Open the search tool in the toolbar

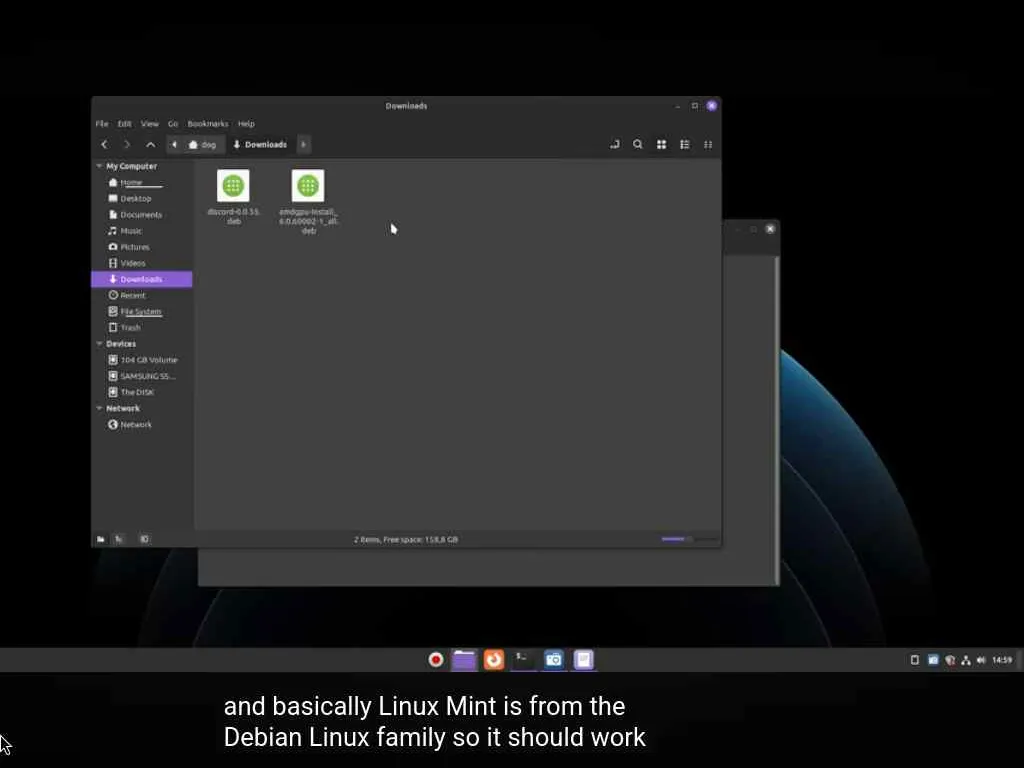638,144
